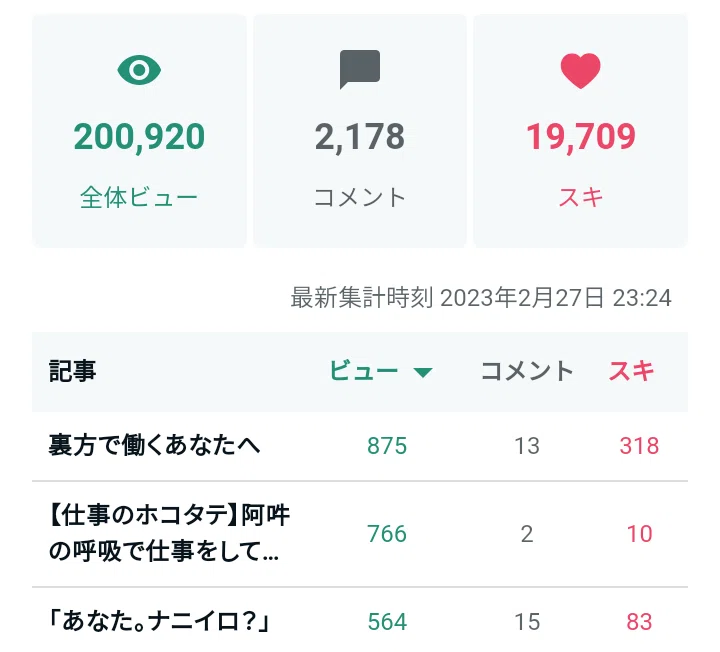Viewport: 720px width, 652px height.
Task: Click the ビュー sort arrow triangle
Action: point(422,372)
